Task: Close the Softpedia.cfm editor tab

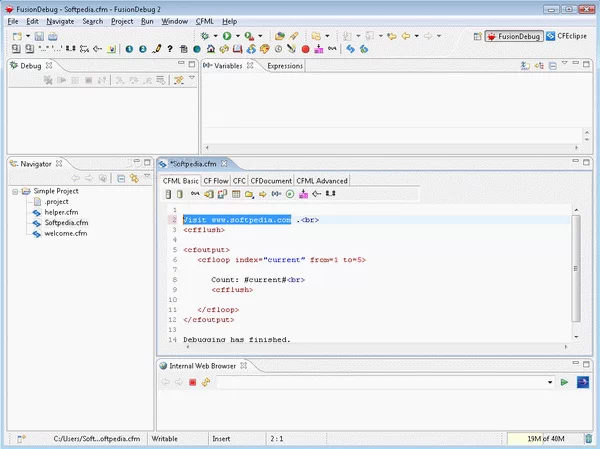Action: (224, 163)
